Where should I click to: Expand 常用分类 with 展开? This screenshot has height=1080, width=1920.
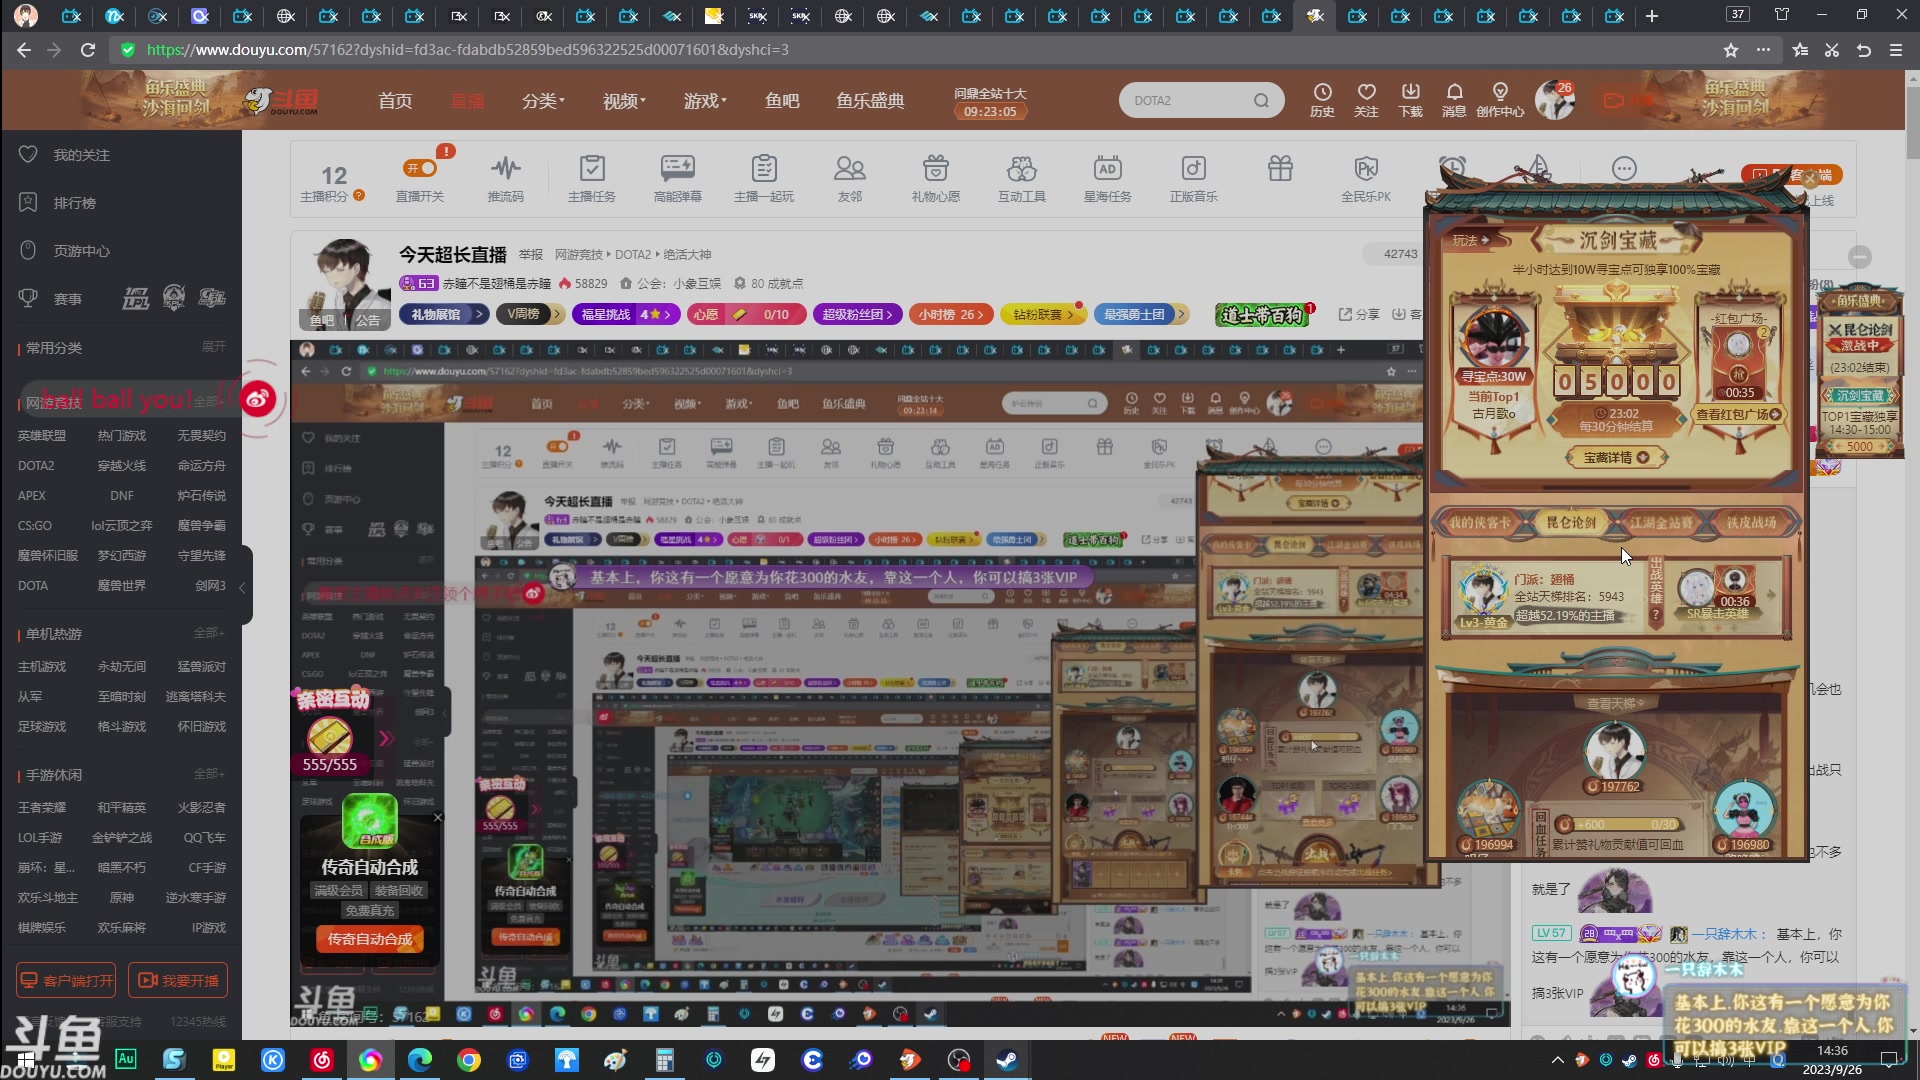pos(214,347)
